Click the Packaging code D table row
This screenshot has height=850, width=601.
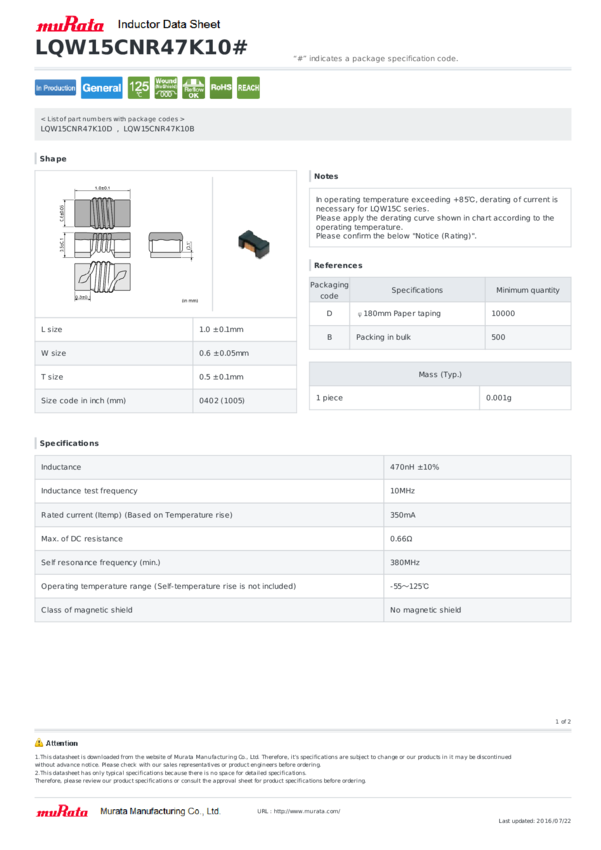[x=440, y=313]
